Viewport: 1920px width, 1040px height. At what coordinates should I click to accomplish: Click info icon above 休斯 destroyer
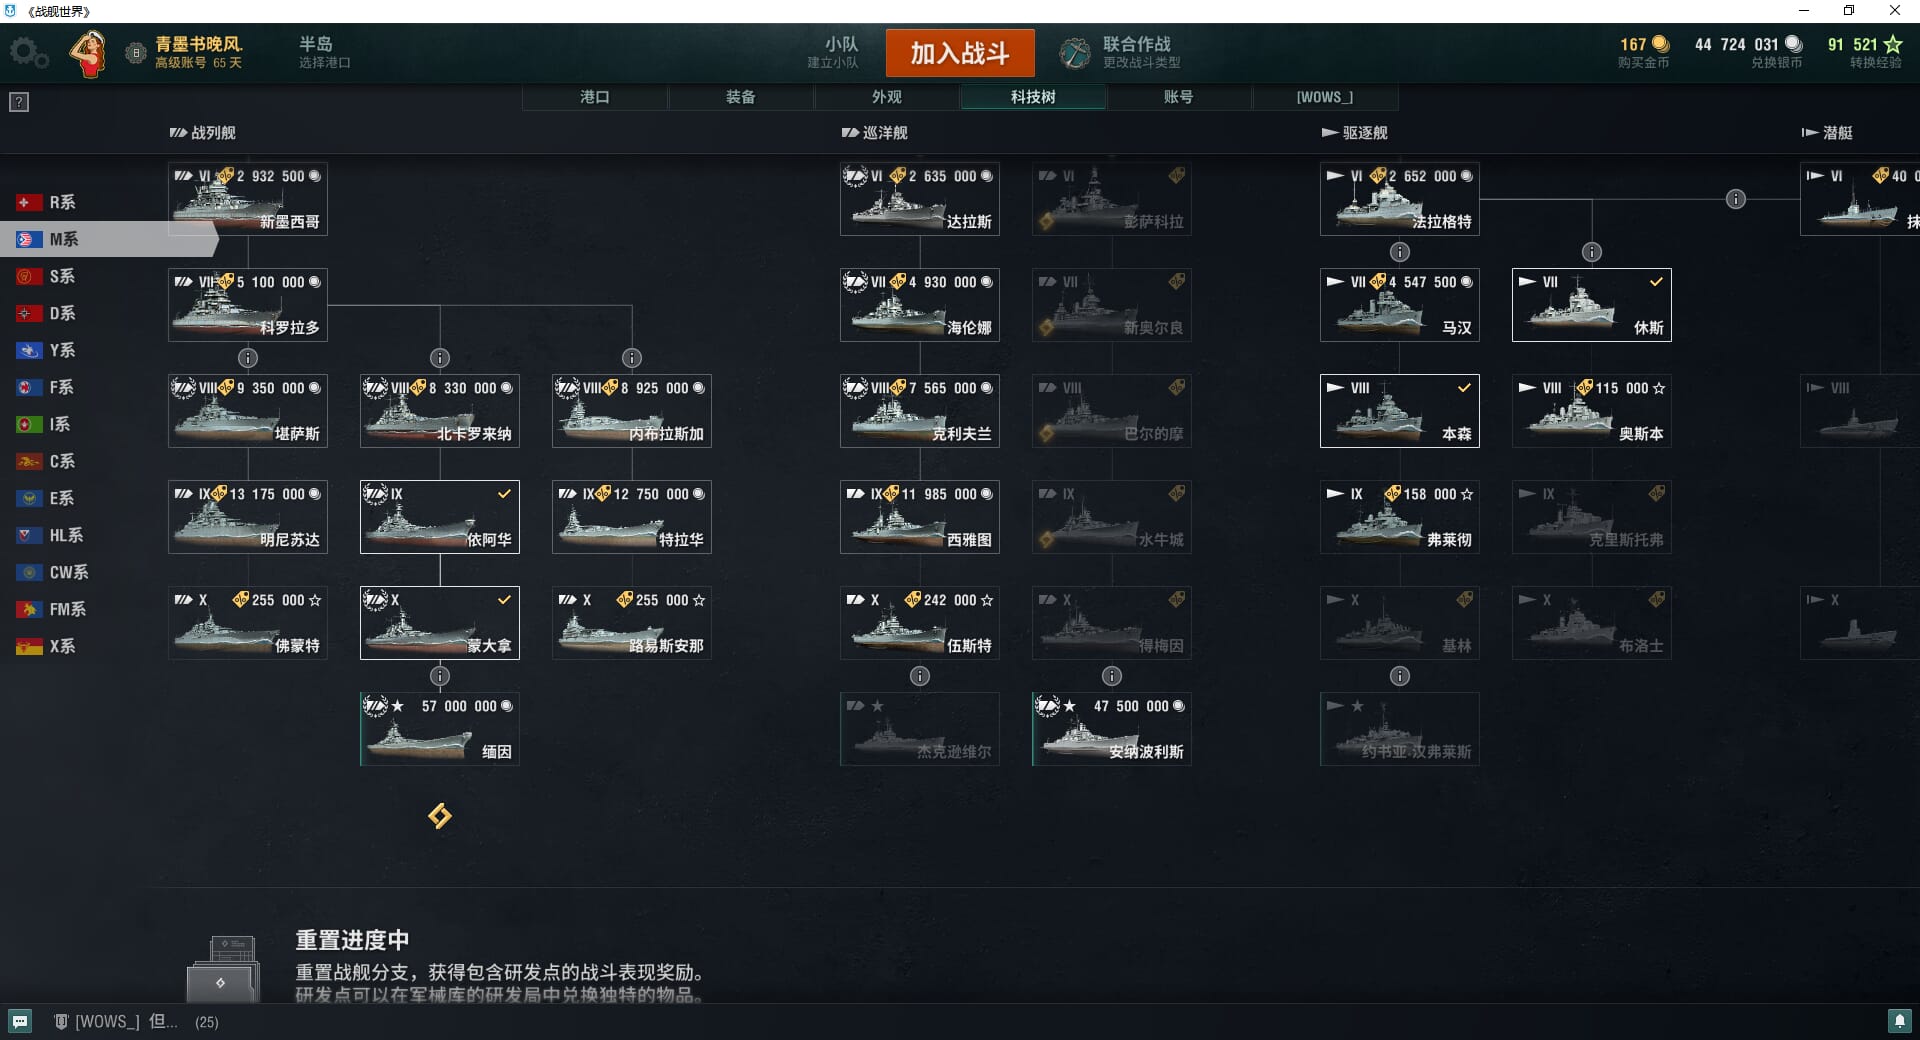1592,252
